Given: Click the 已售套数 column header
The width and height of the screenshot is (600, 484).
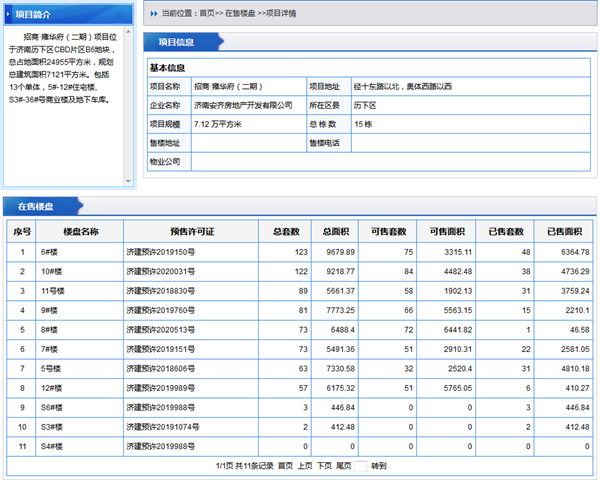Looking at the screenshot, I should pyautogui.click(x=506, y=231).
